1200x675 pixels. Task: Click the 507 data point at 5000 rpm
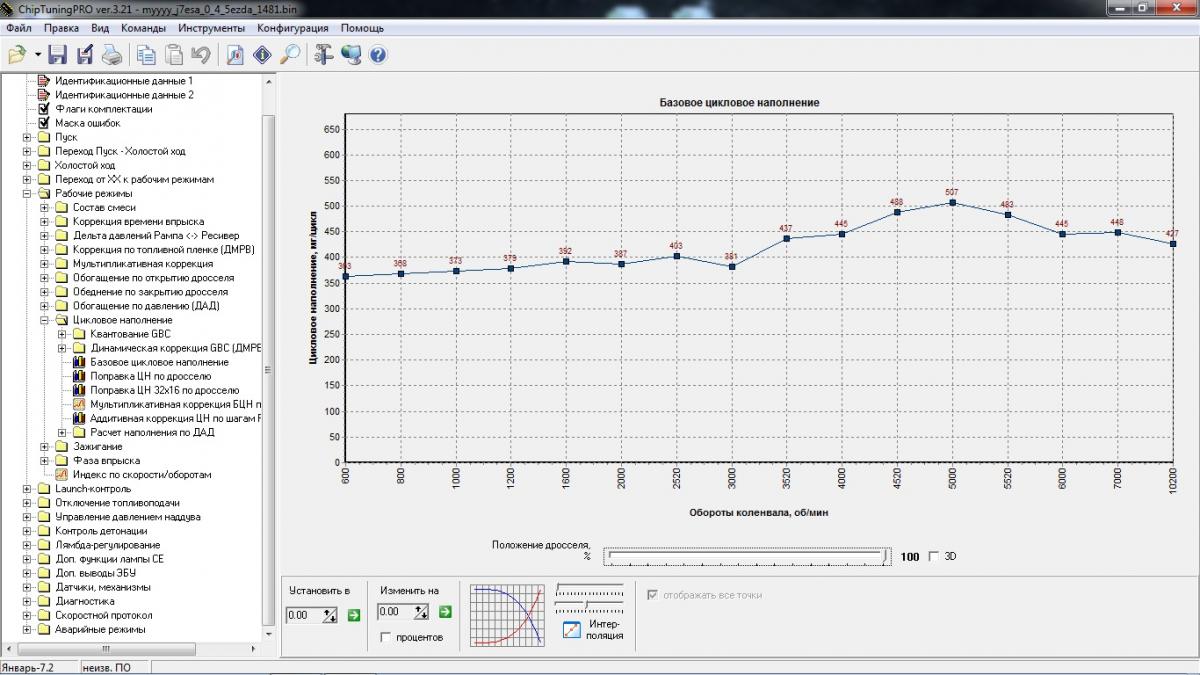[x=953, y=202]
